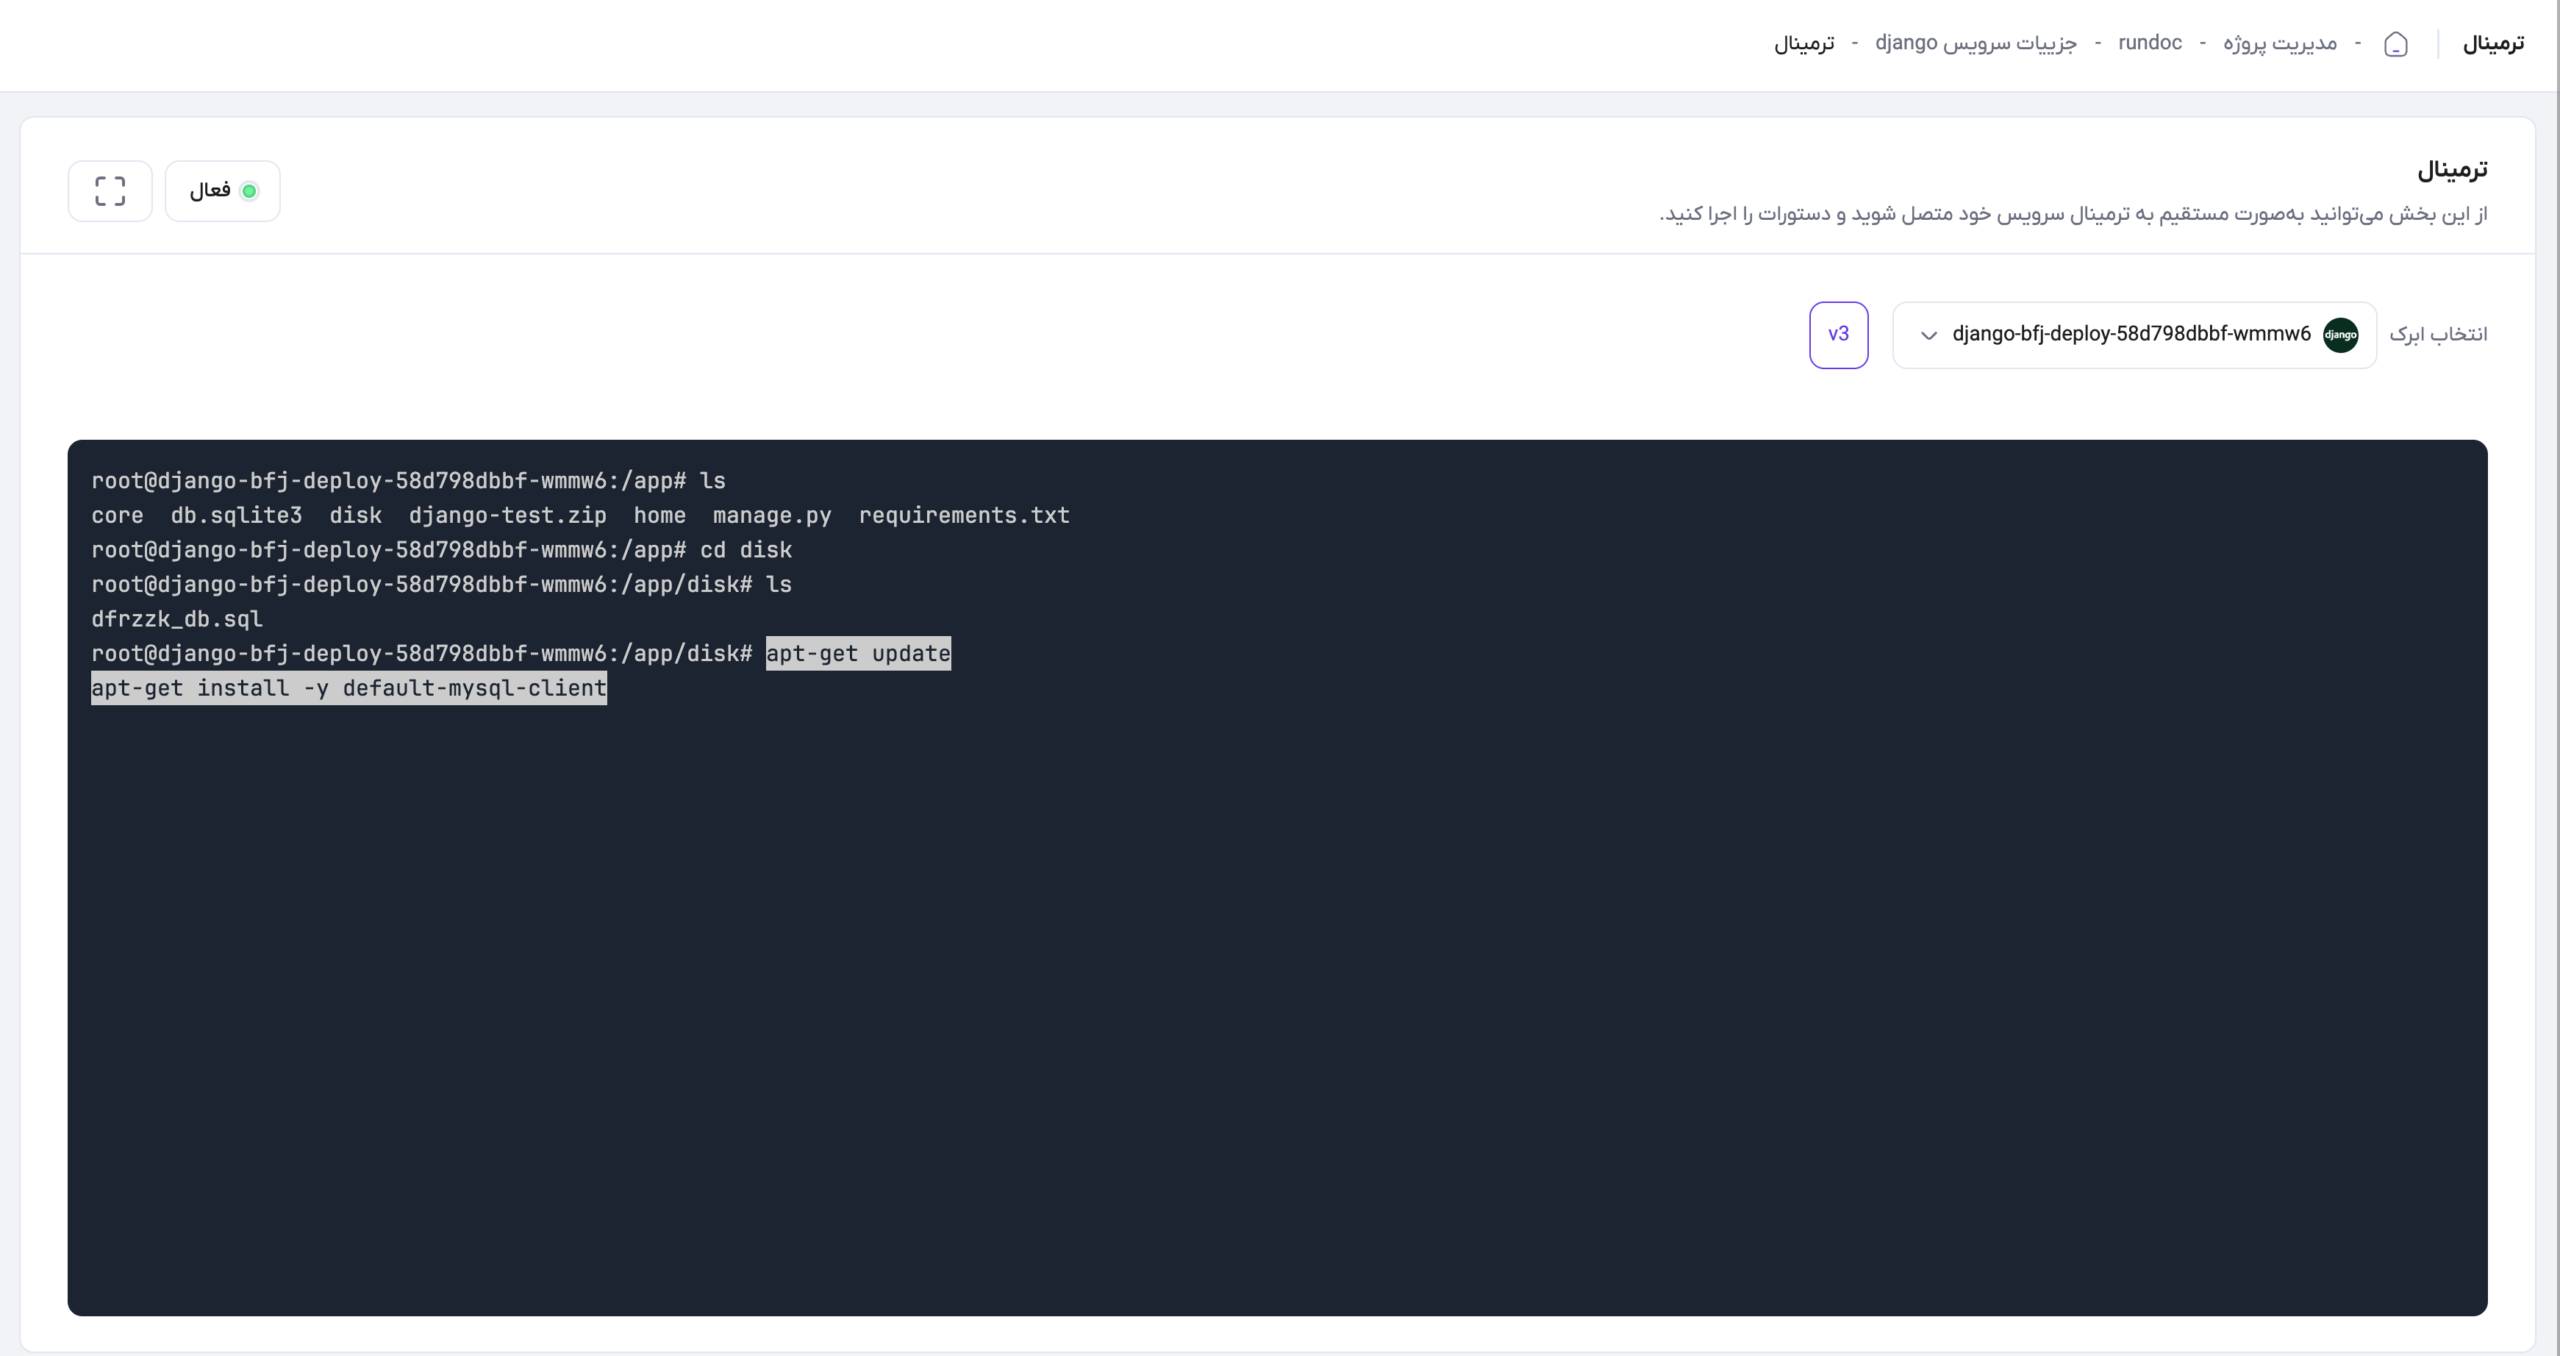Screen dimensions: 2560x1356
Task: Click the فعال status button
Action: click(222, 191)
